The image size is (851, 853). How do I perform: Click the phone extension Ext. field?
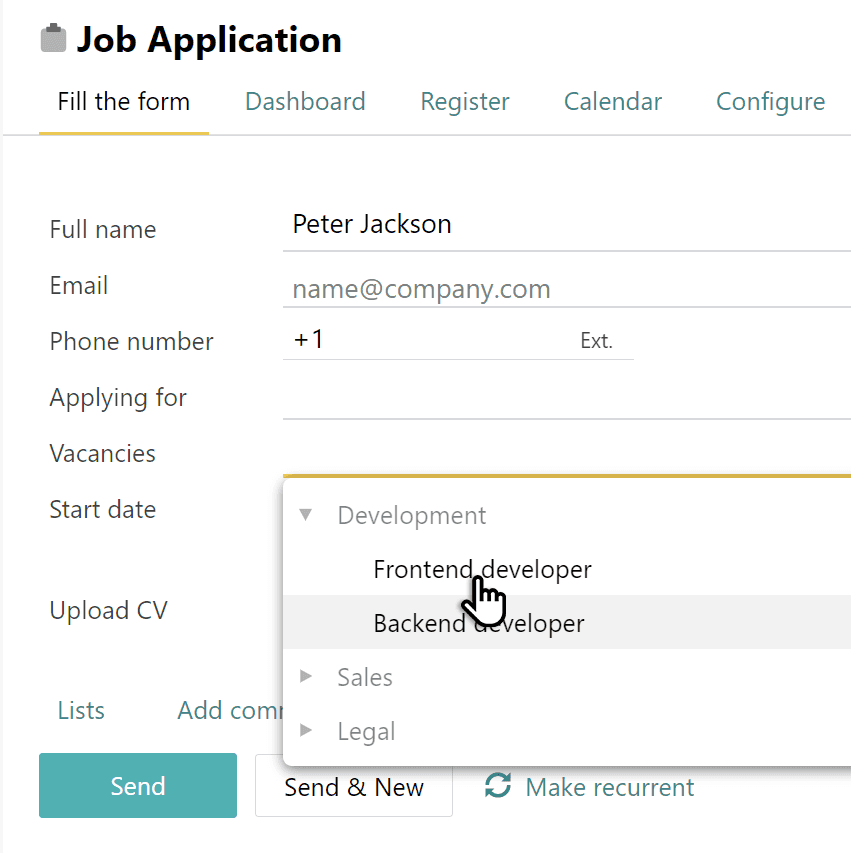tap(596, 340)
